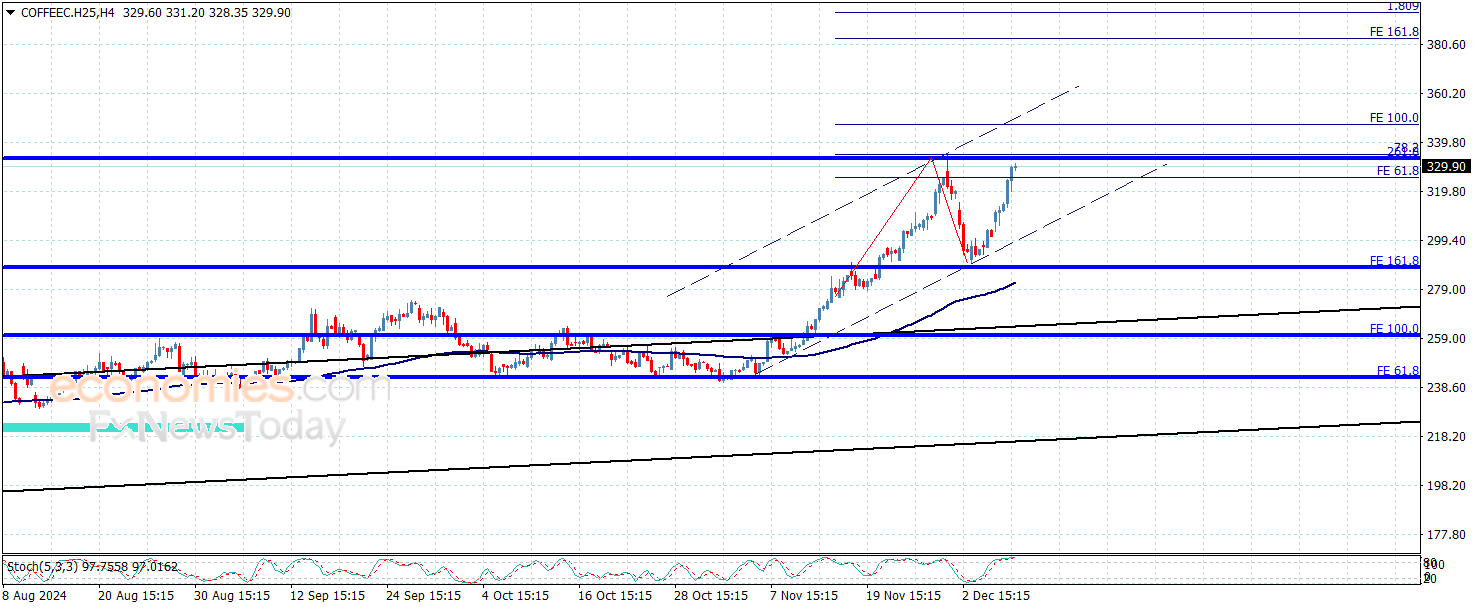1477x608 pixels.
Task: Click the current price tag 329.90
Action: [x=1447, y=166]
